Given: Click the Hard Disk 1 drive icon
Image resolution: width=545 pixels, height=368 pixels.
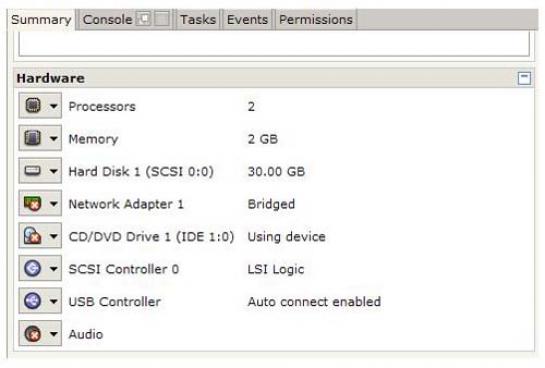Looking at the screenshot, I should [33, 171].
